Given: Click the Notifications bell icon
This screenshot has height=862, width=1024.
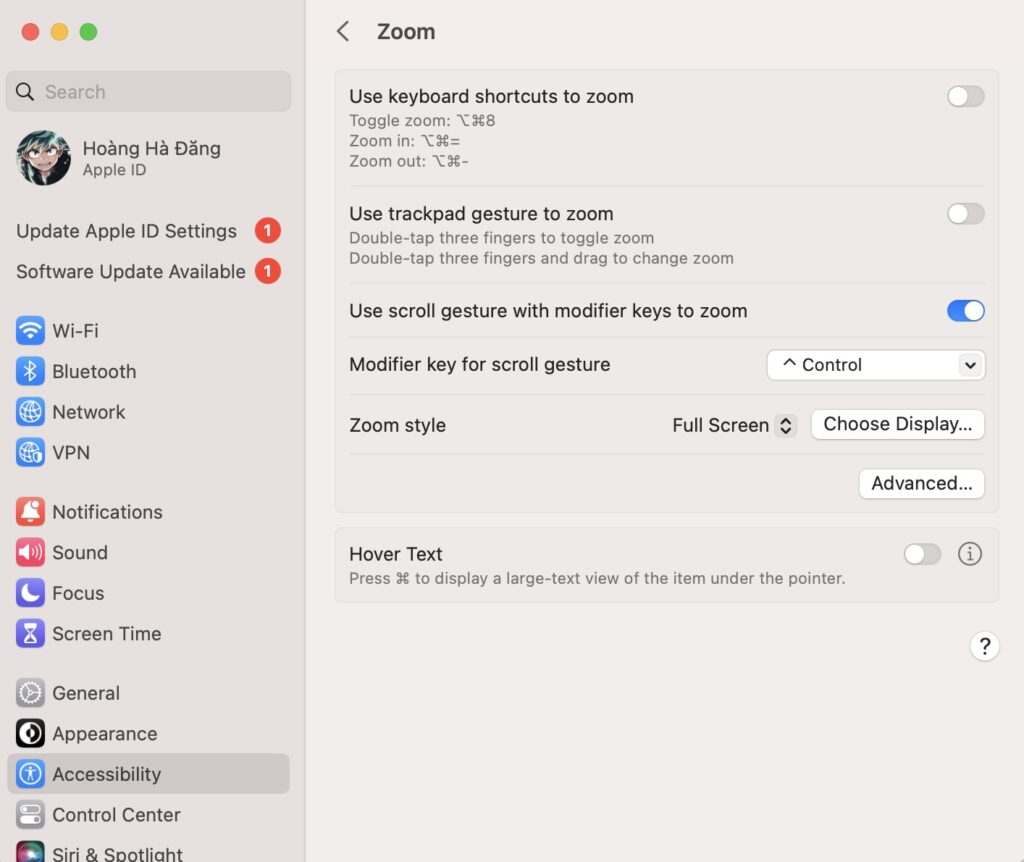Looking at the screenshot, I should click(x=30, y=511).
